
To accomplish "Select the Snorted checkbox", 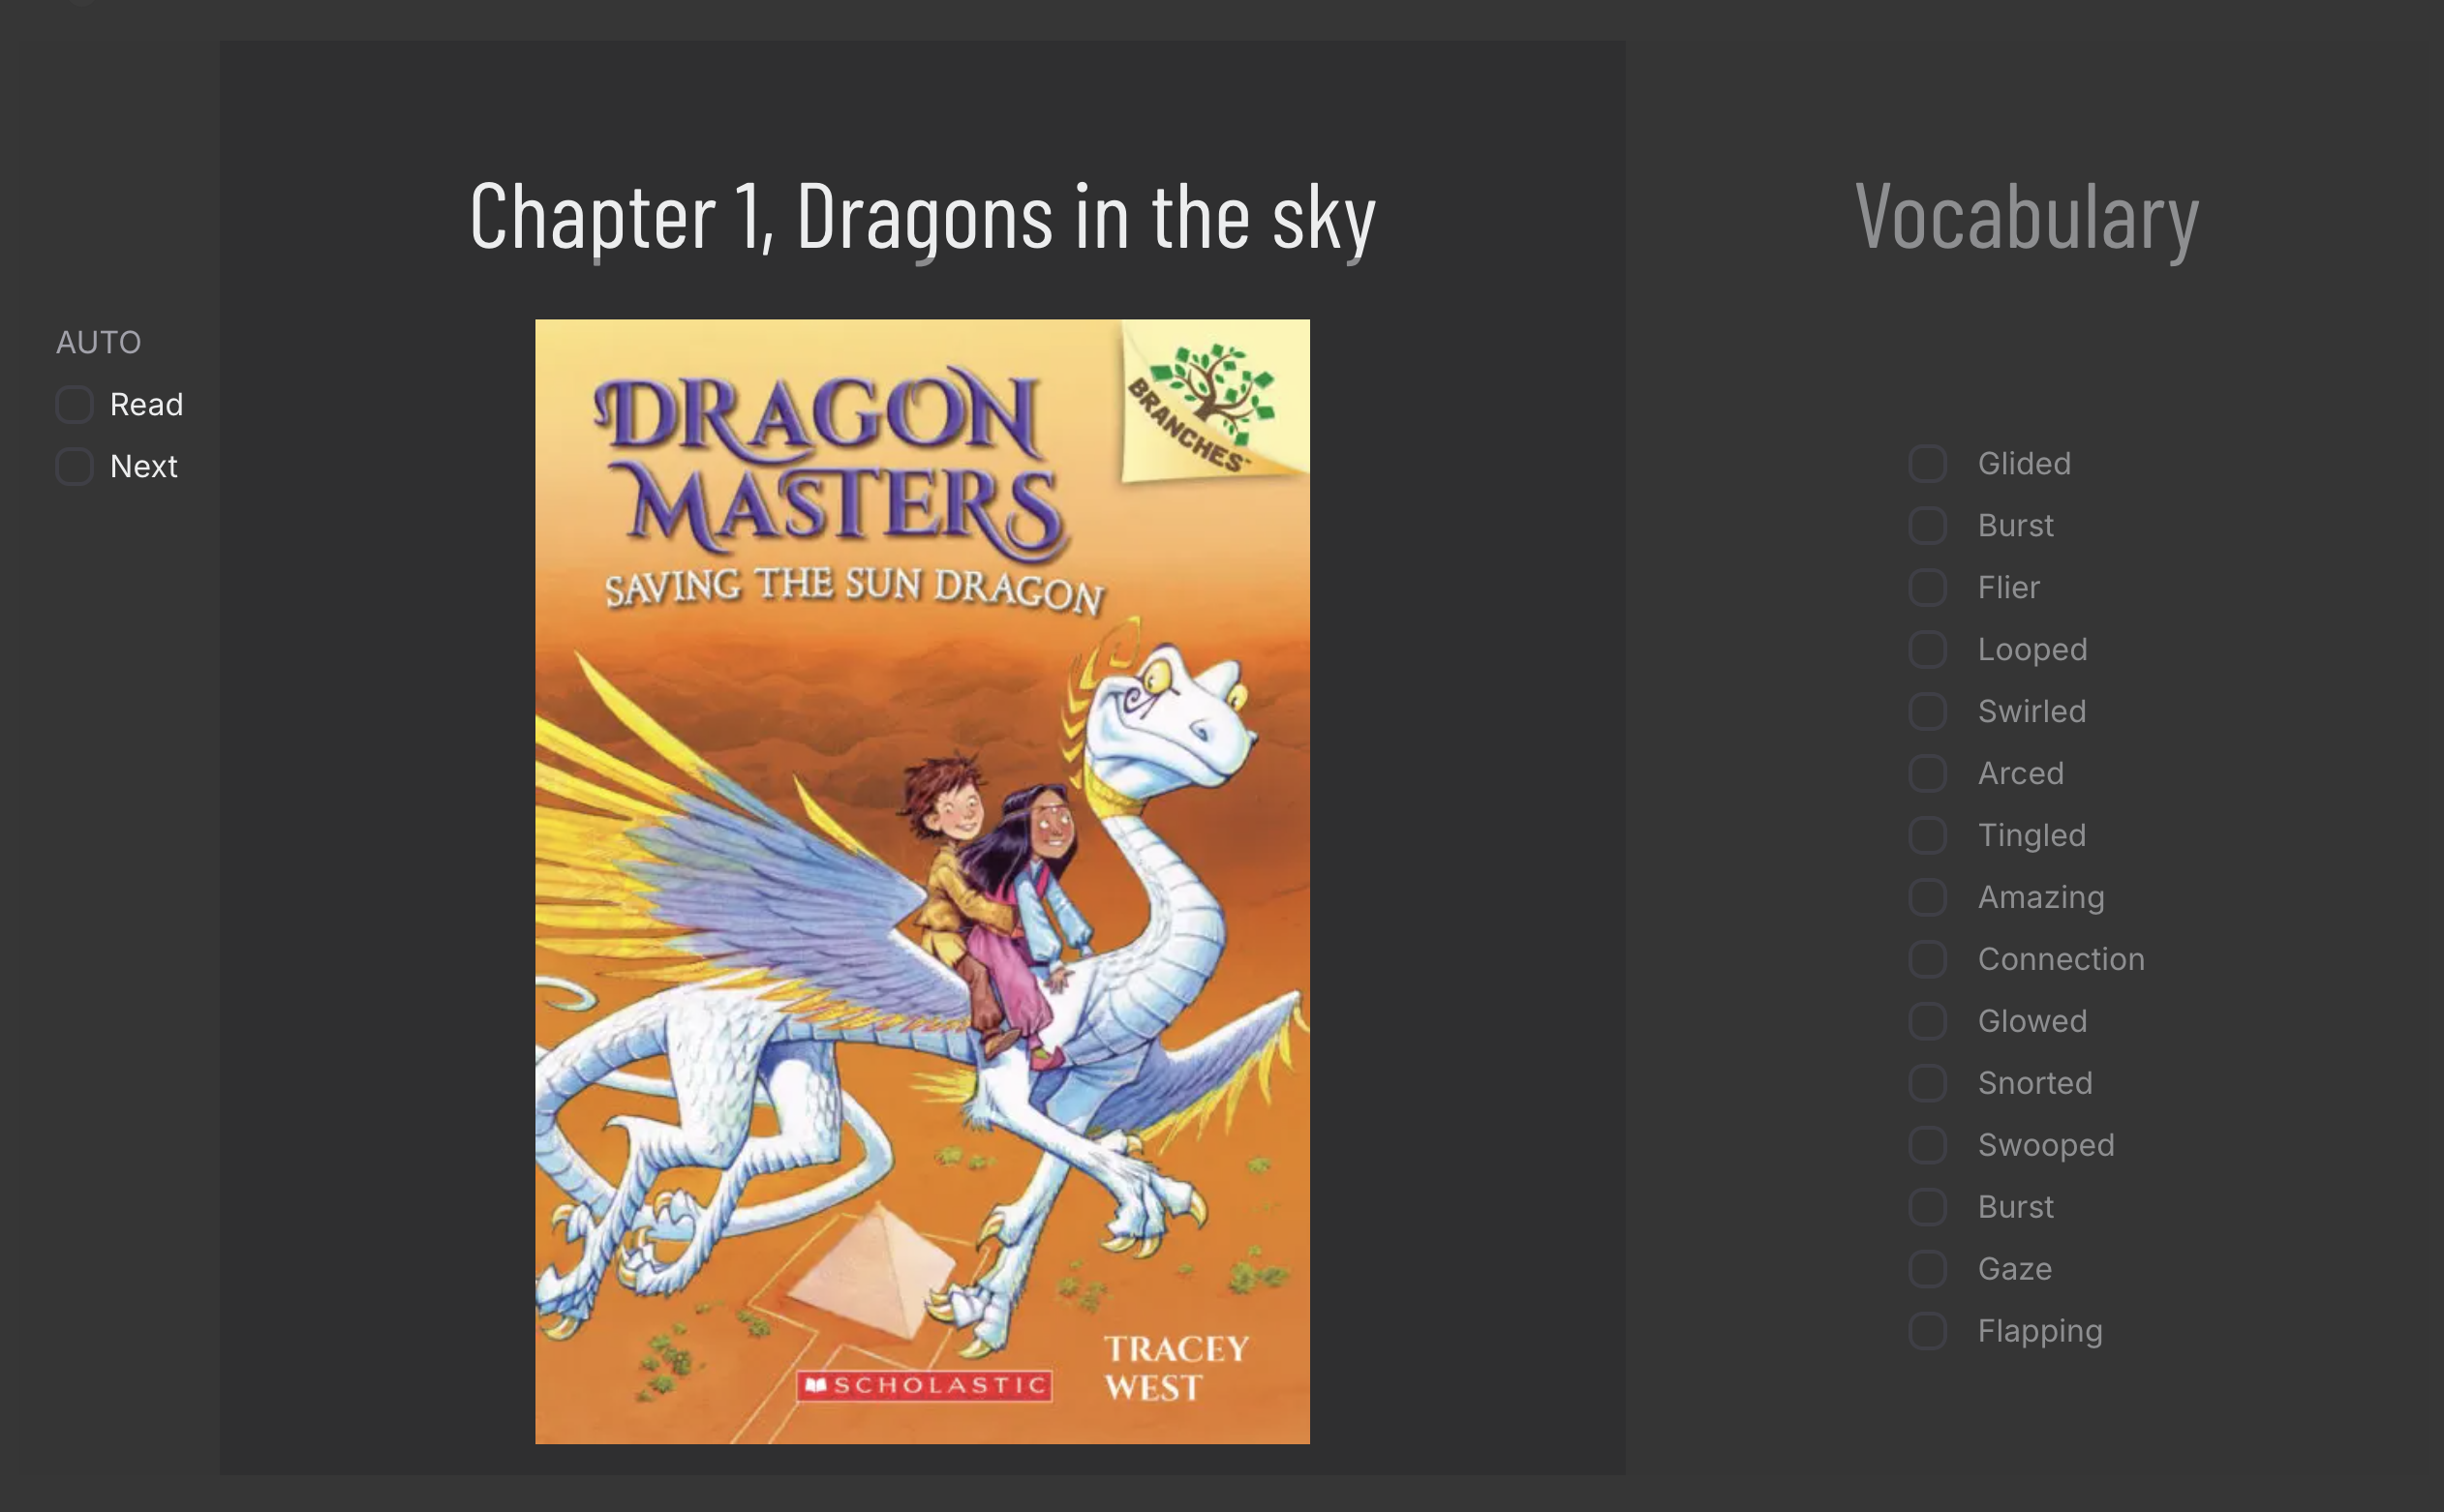I will point(1927,1084).
